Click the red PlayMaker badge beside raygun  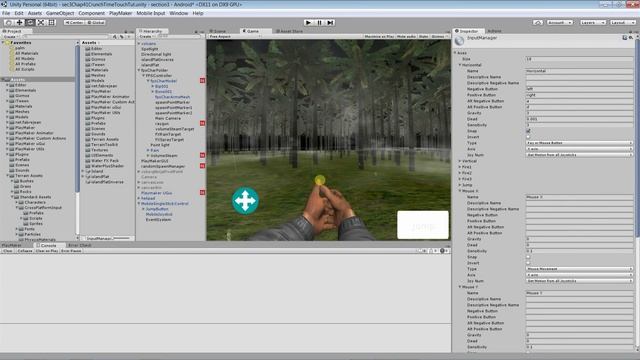(202, 123)
